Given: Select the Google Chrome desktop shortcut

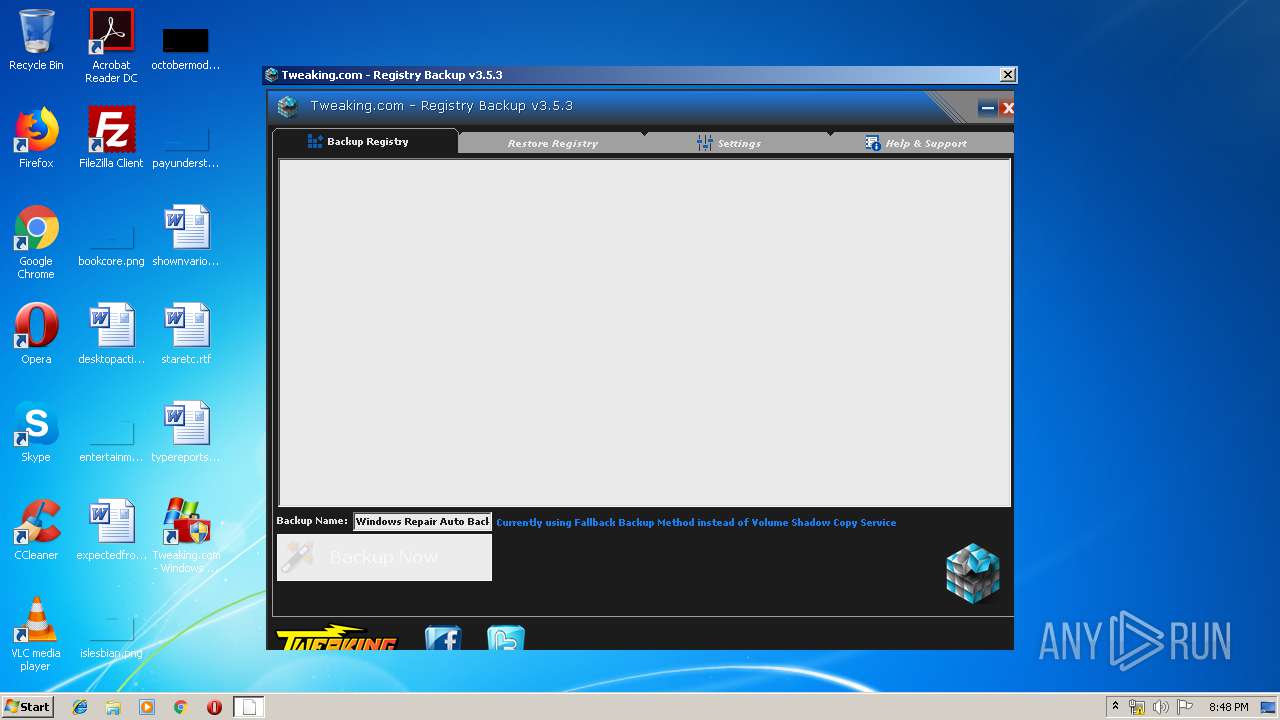Looking at the screenshot, I should click(36, 242).
